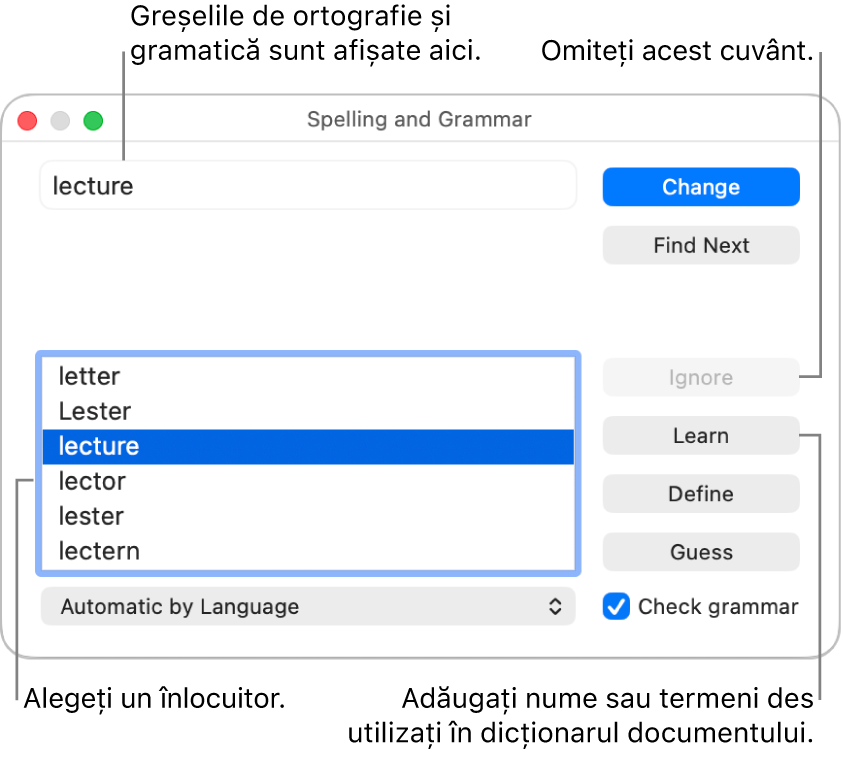This screenshot has height=758, width=843.
Task: Click the Spelling and Grammar title bar
Action: pos(419,119)
